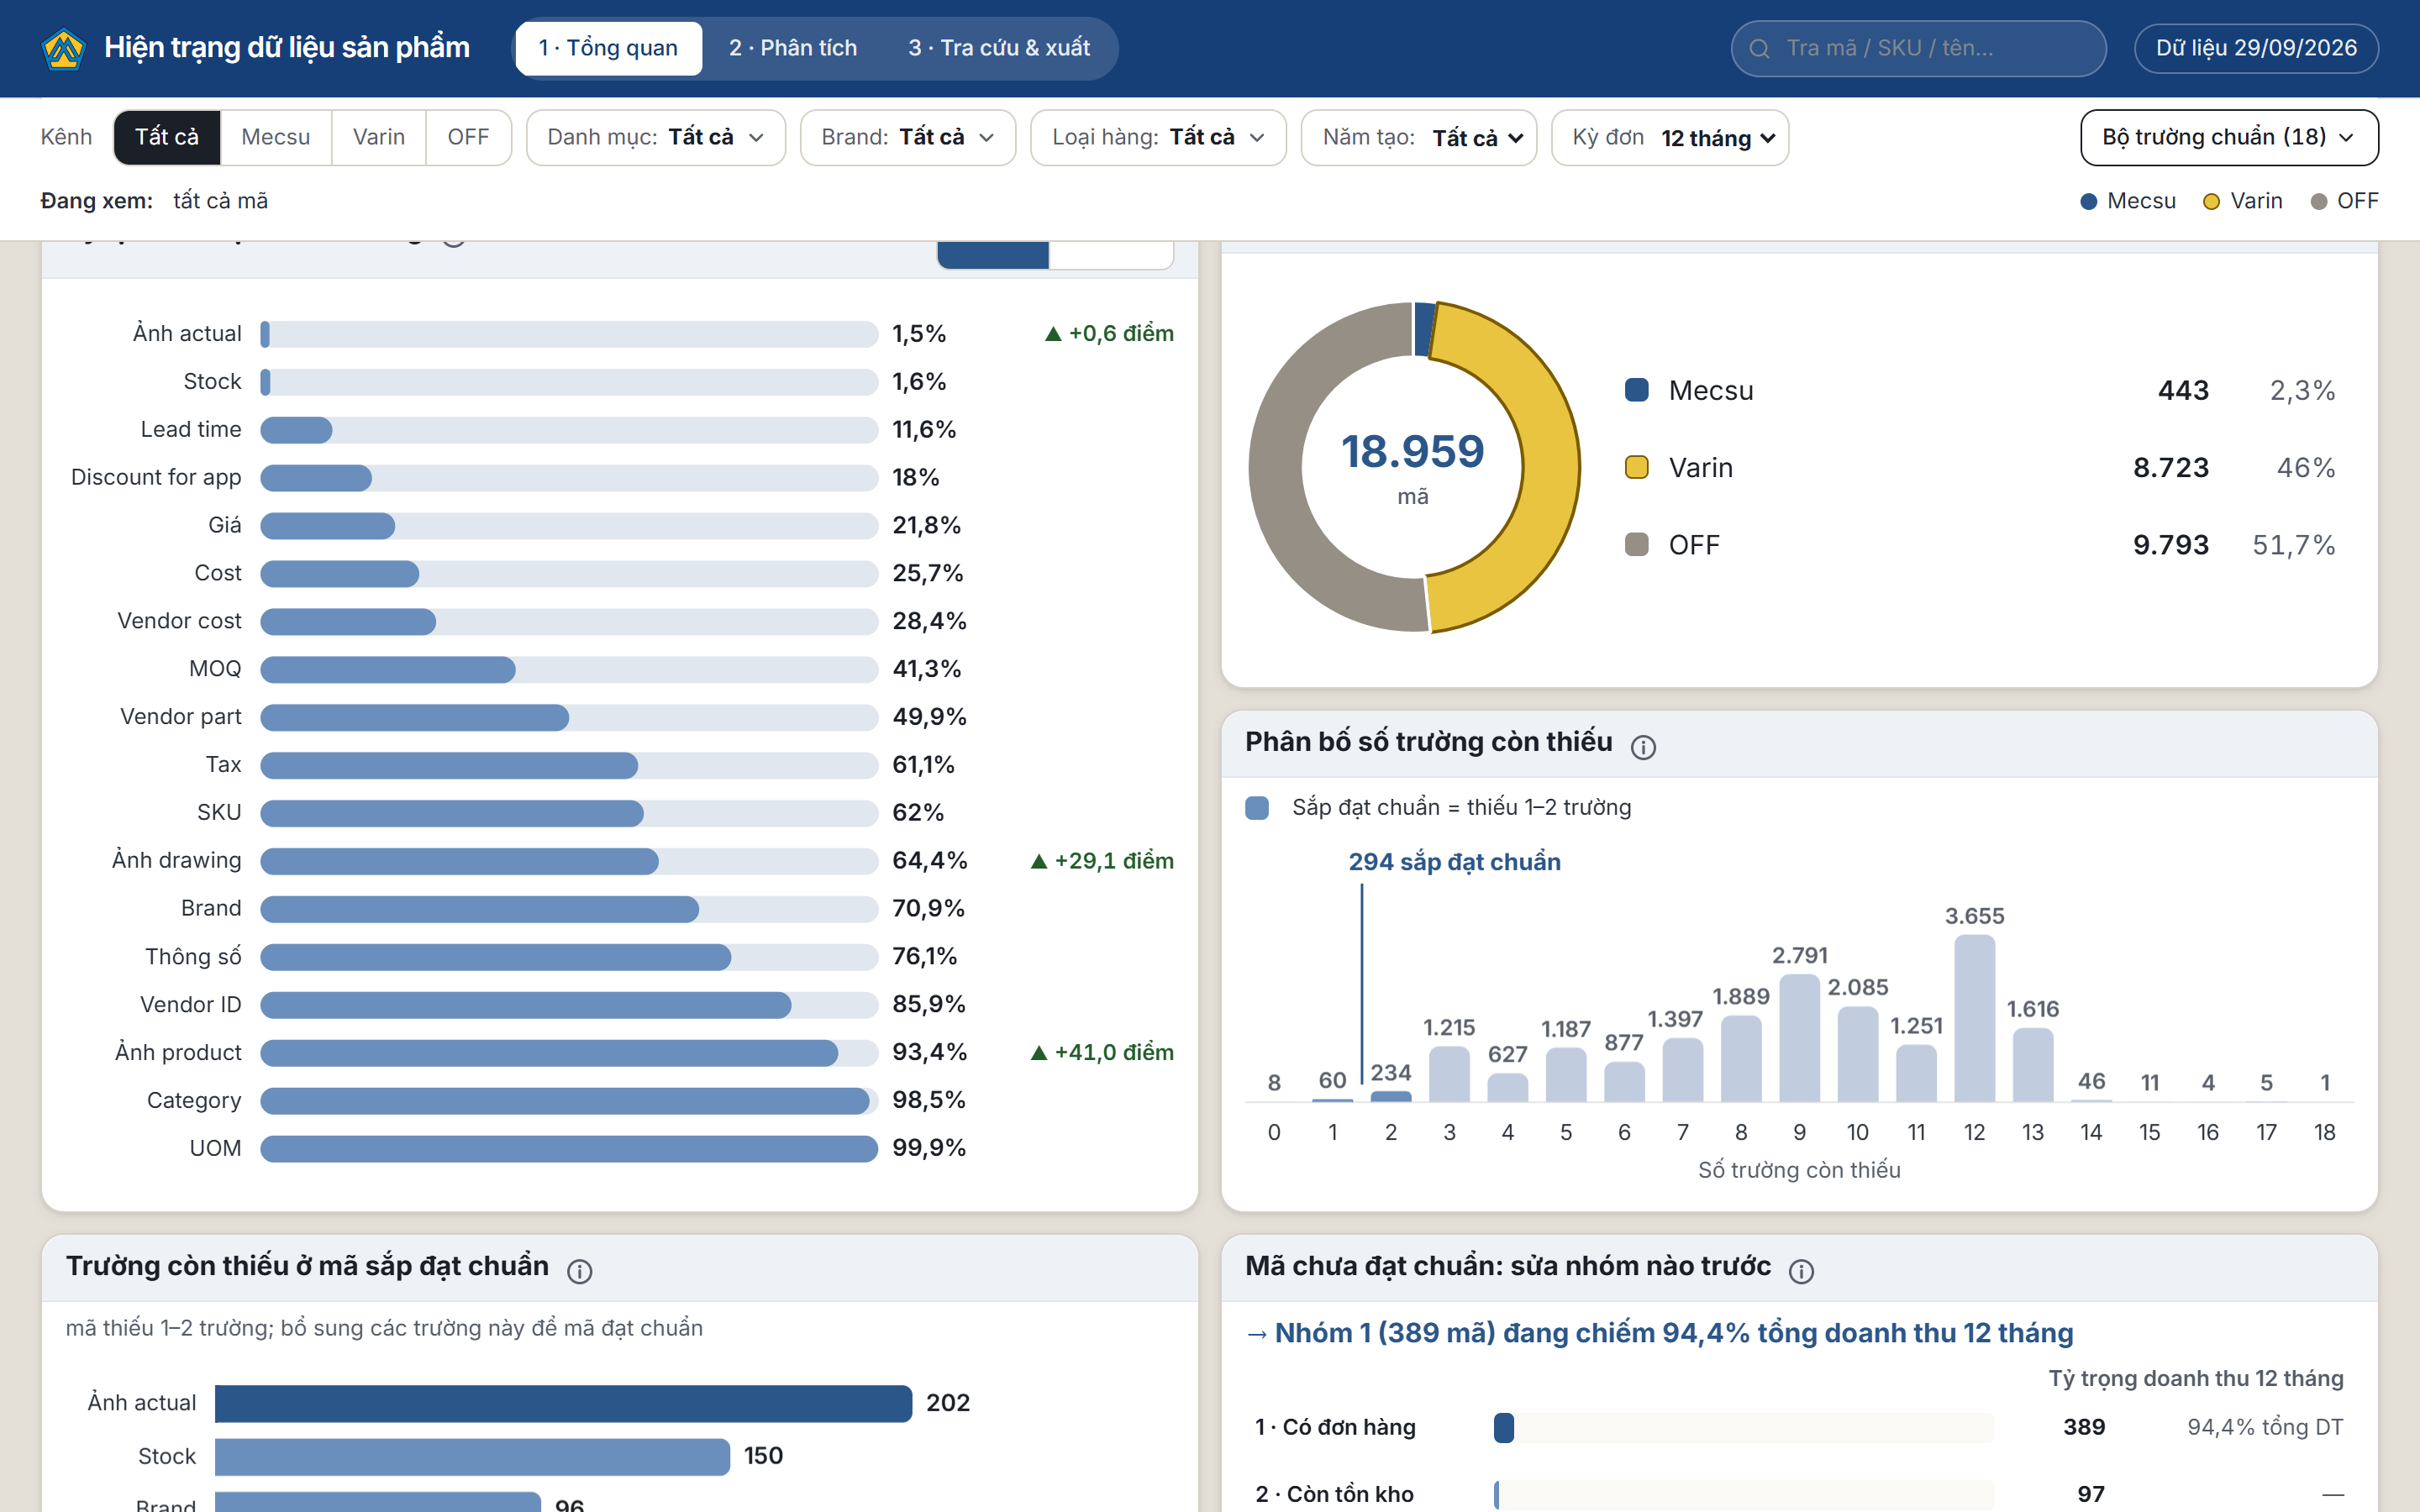Viewport: 2420px width, 1512px height.
Task: Filter by the Mecsu channel
Action: (x=276, y=137)
